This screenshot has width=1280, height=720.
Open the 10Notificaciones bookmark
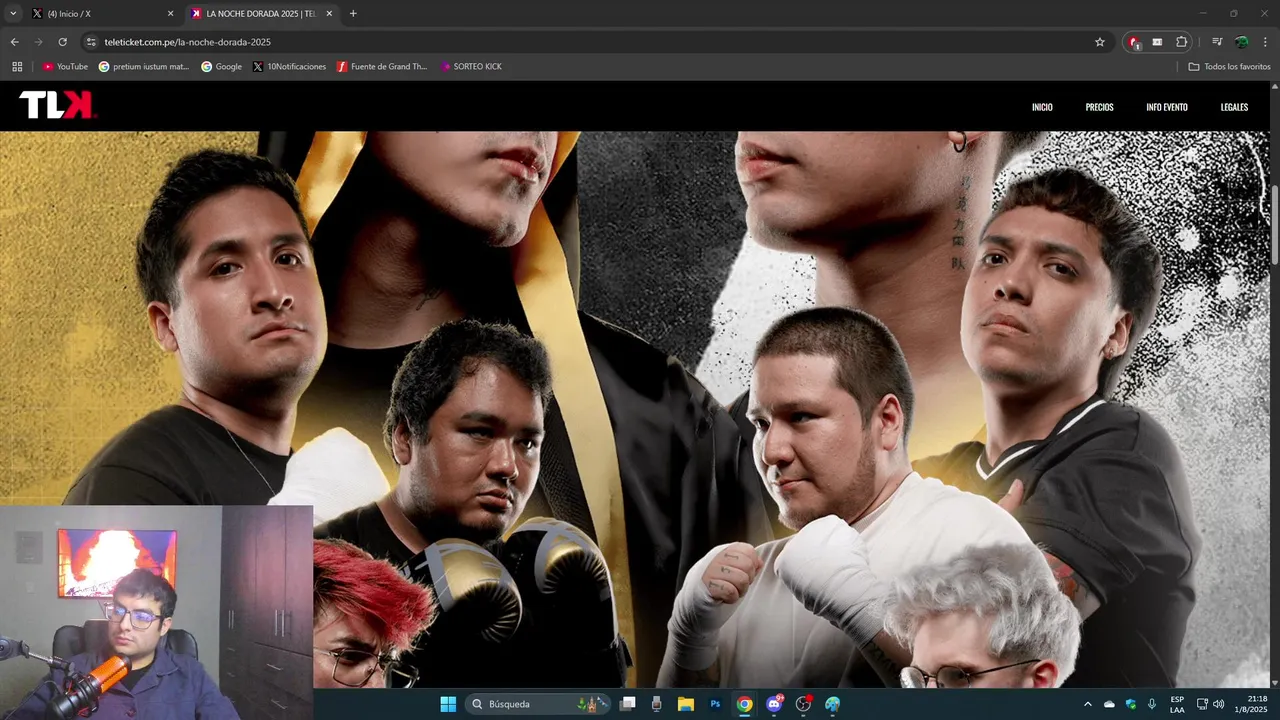pyautogui.click(x=290, y=67)
